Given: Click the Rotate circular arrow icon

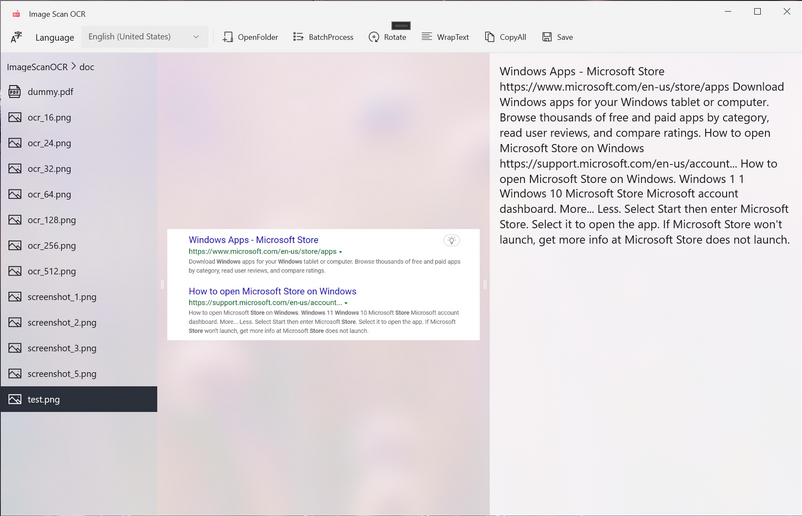Looking at the screenshot, I should (374, 37).
